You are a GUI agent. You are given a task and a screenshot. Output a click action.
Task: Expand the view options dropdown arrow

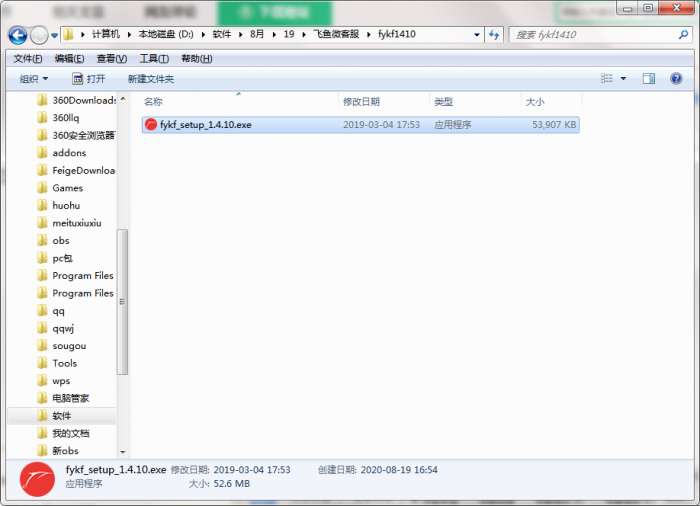click(x=623, y=79)
